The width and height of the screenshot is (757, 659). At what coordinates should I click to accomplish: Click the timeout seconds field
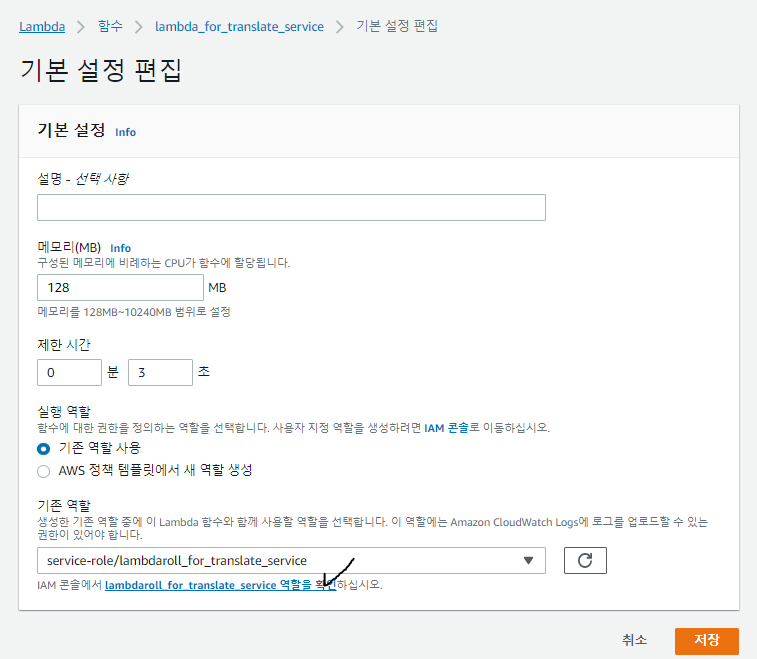(x=160, y=372)
